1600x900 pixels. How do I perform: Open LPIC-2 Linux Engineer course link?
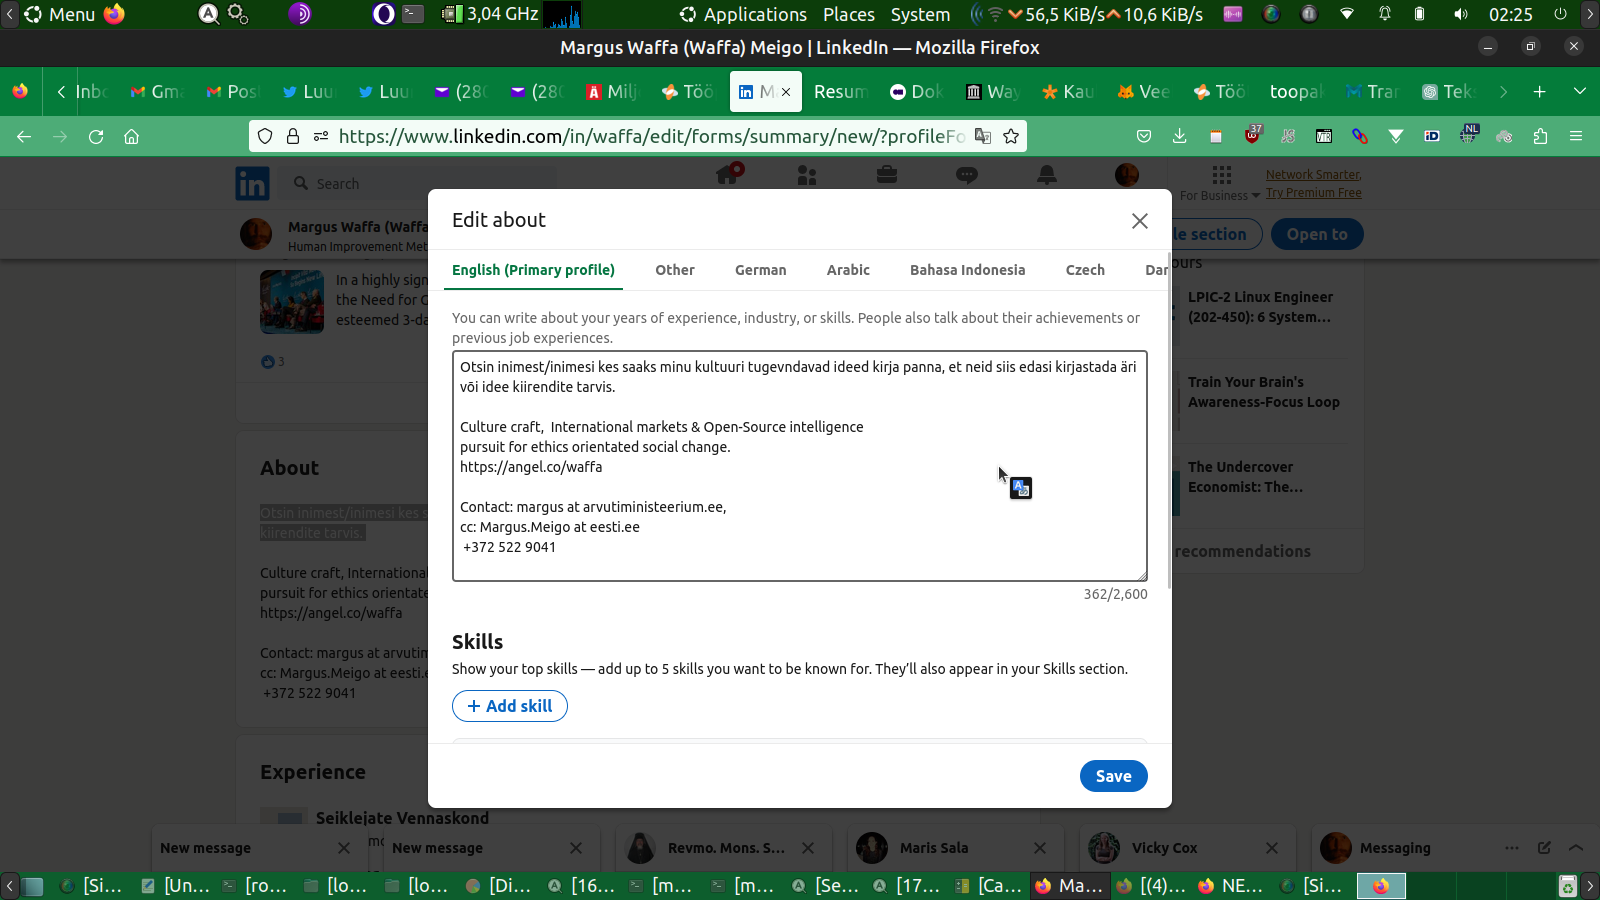click(1260, 307)
